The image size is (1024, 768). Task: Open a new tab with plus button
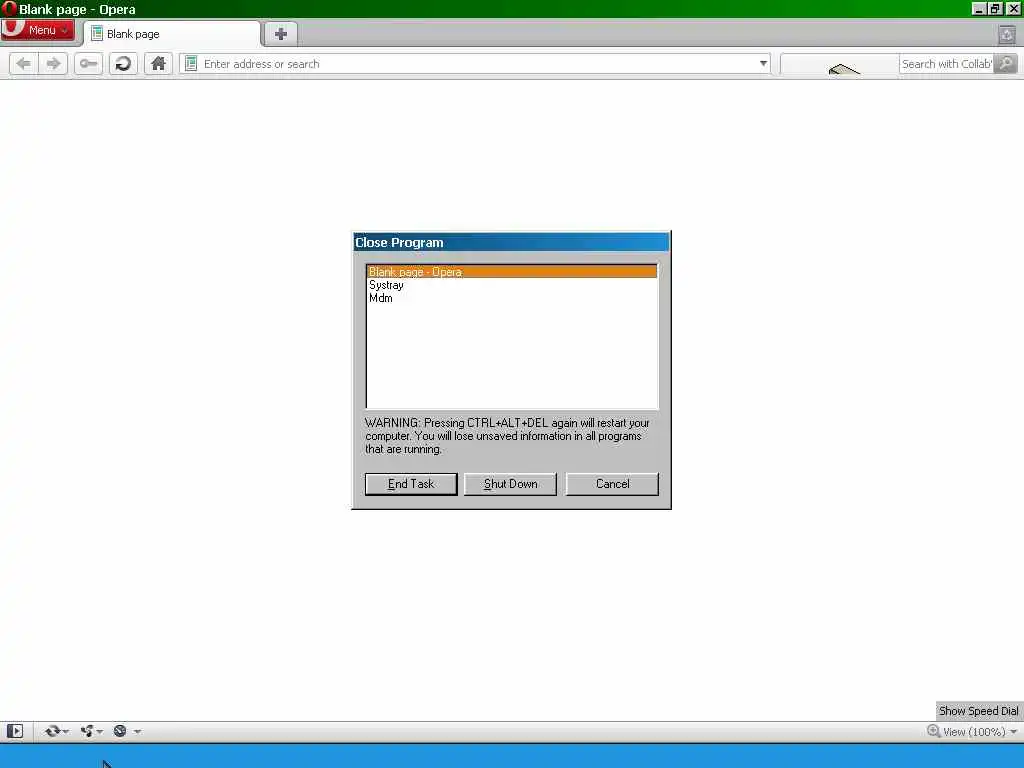point(281,34)
